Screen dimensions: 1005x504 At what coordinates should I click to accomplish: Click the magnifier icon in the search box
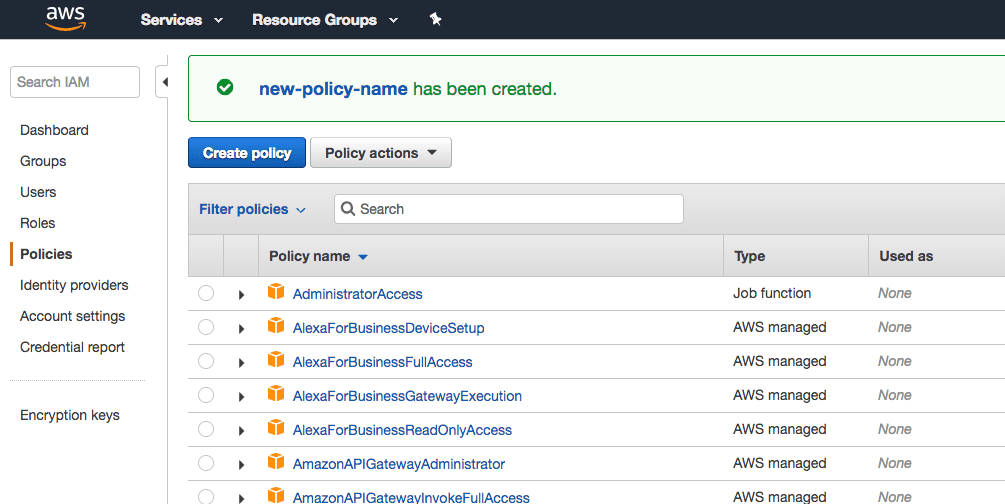coord(348,209)
